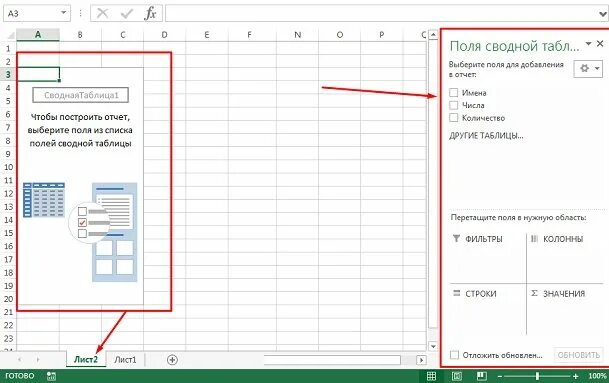Click the СводнаяТаблица1 placeholder box
The width and height of the screenshot is (609, 383).
[80, 95]
